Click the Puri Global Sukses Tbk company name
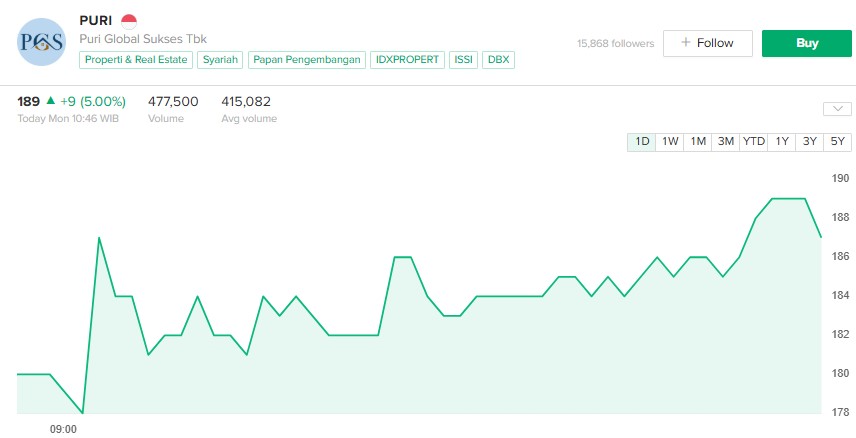The height and width of the screenshot is (438, 856). pos(143,39)
